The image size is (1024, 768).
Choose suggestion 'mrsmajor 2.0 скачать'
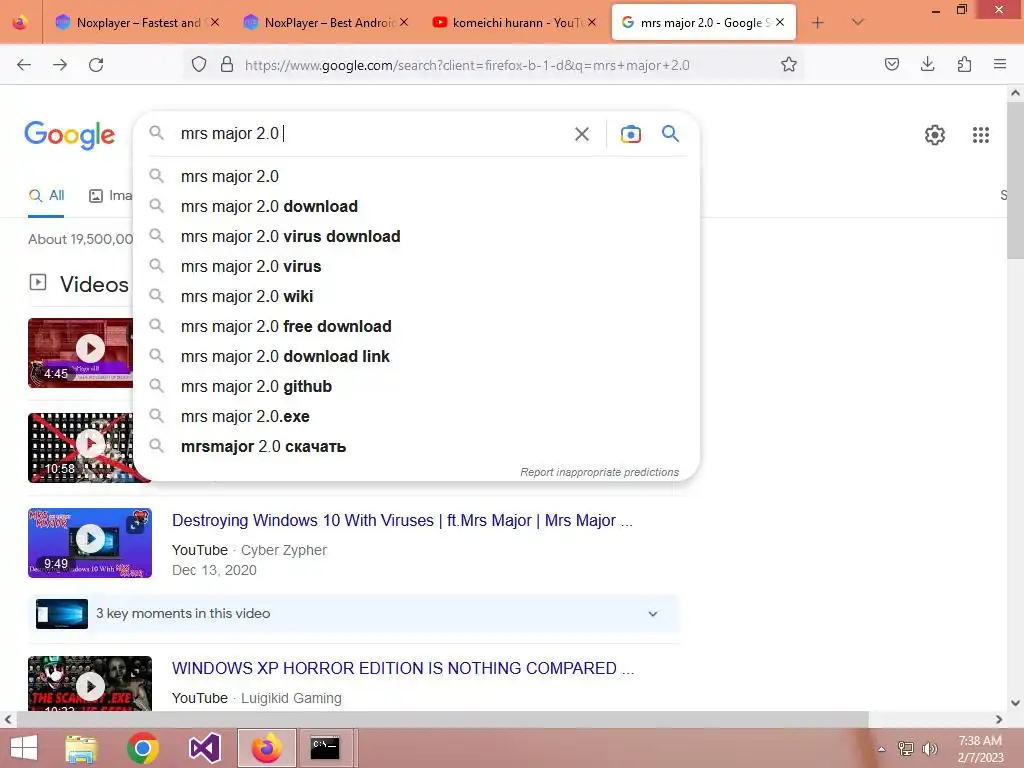pos(416,447)
